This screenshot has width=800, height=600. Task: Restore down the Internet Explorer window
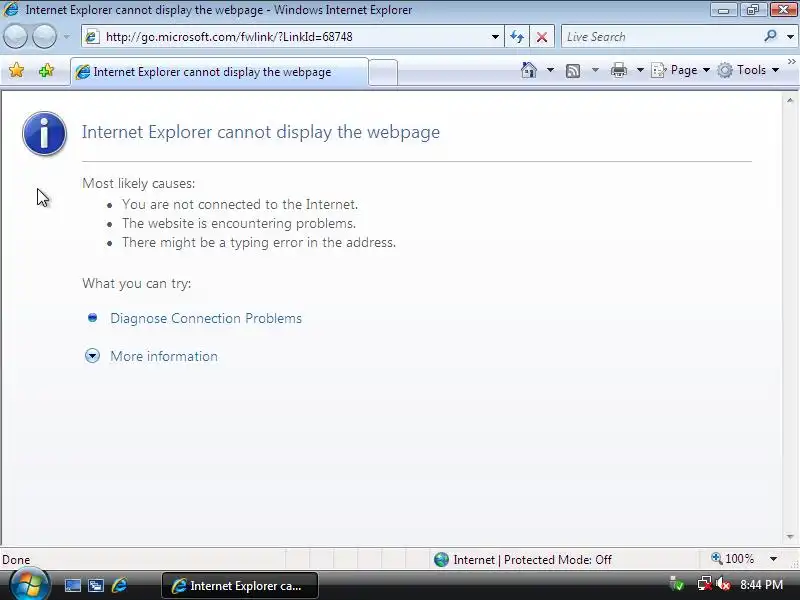[752, 10]
